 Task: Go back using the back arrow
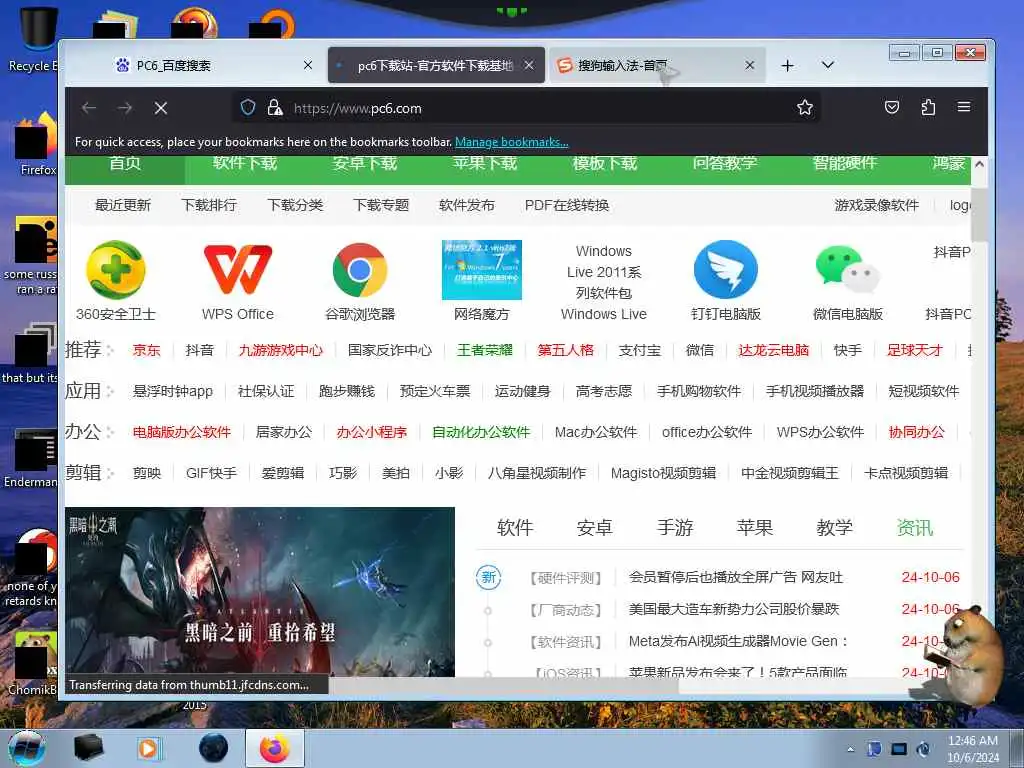[89, 108]
